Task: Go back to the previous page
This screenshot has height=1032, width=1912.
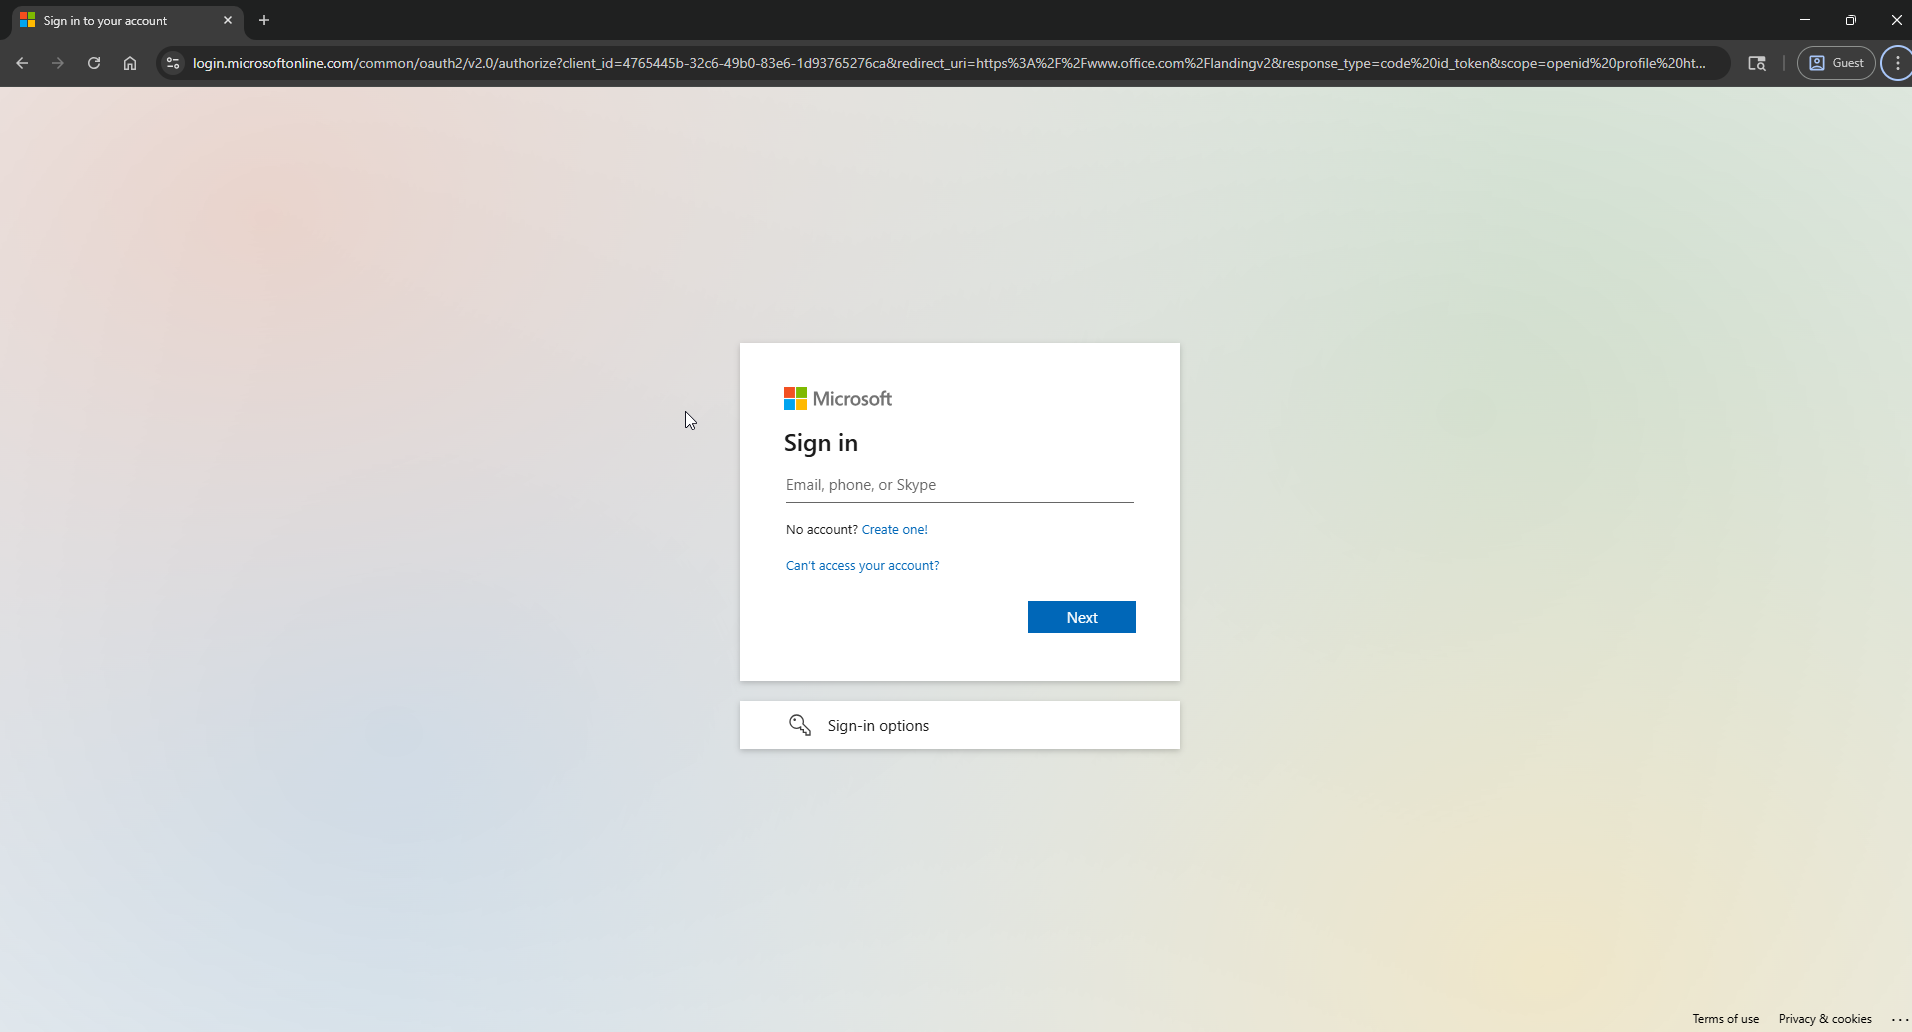Action: pyautogui.click(x=22, y=63)
